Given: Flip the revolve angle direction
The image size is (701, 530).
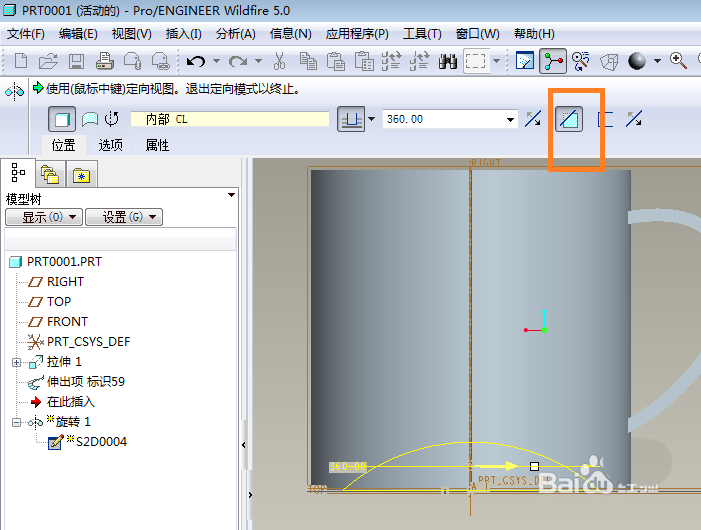Looking at the screenshot, I should coord(533,119).
